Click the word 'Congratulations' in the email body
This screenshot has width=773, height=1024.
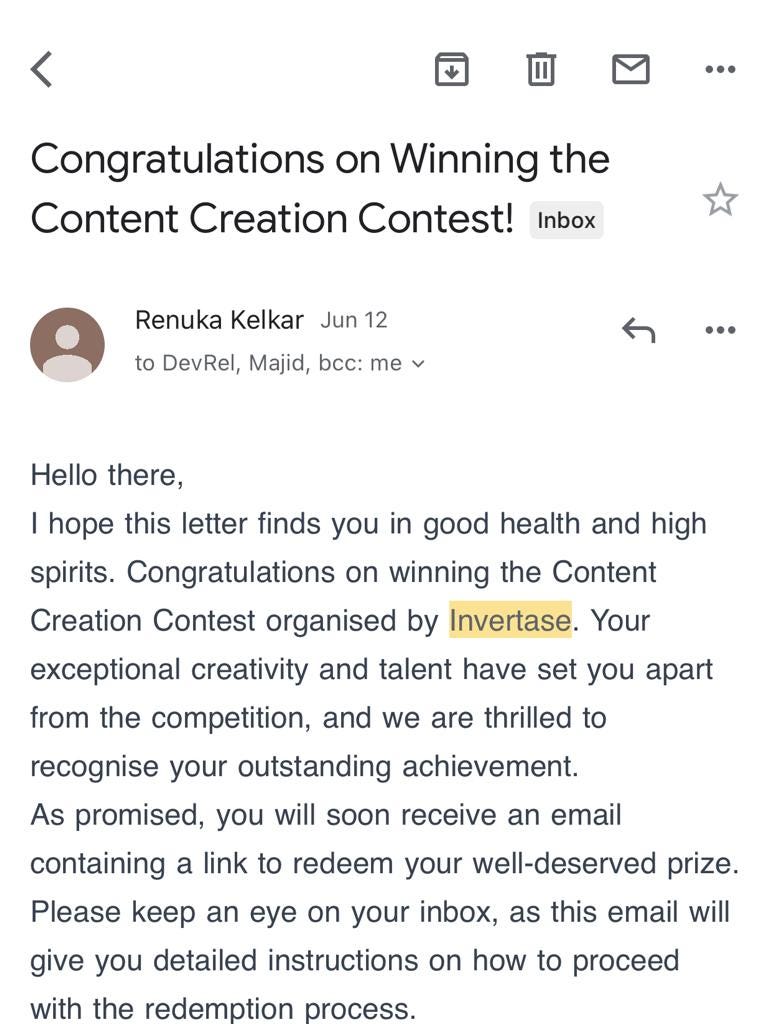[230, 573]
